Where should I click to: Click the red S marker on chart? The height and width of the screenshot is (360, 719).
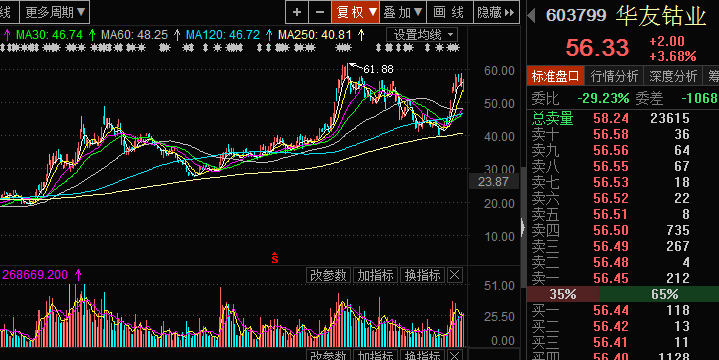(275, 258)
